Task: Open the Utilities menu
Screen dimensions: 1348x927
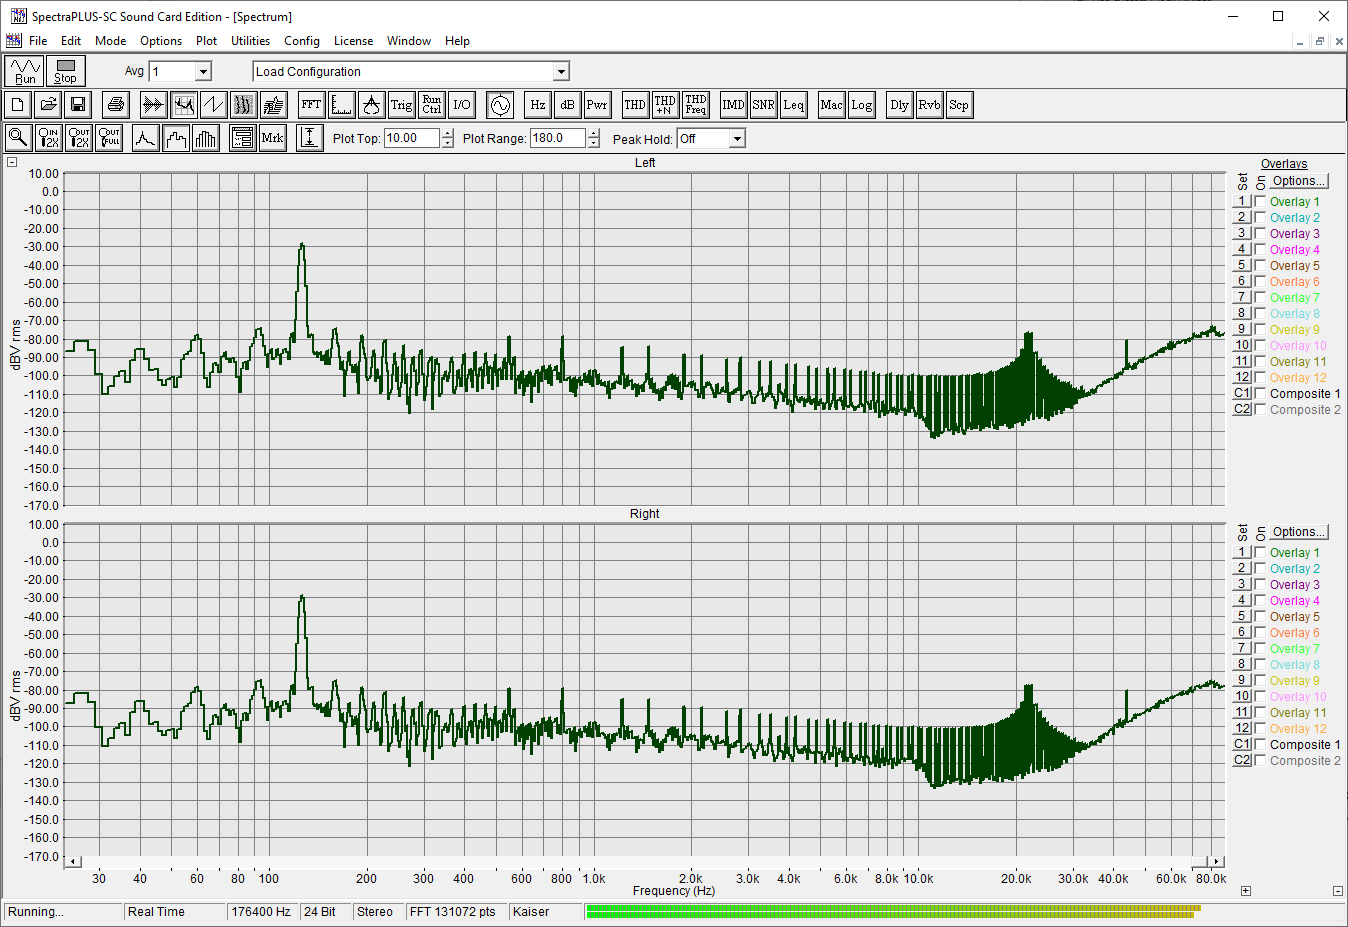Action: (250, 41)
